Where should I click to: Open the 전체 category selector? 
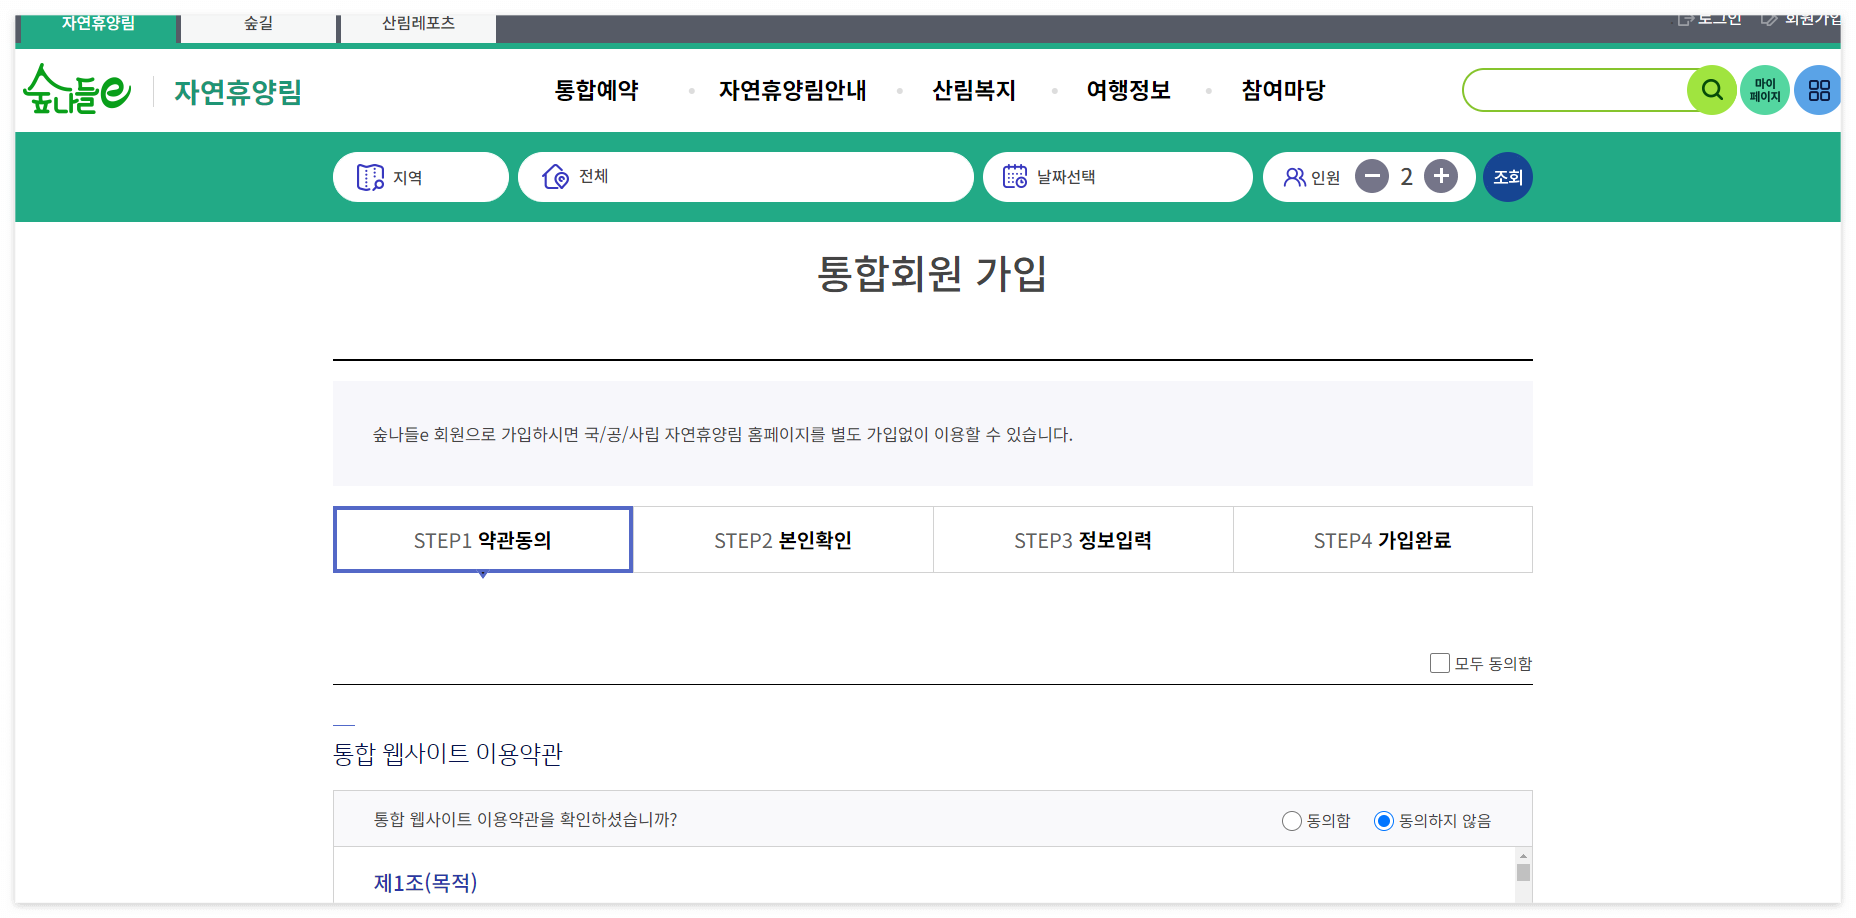click(745, 177)
